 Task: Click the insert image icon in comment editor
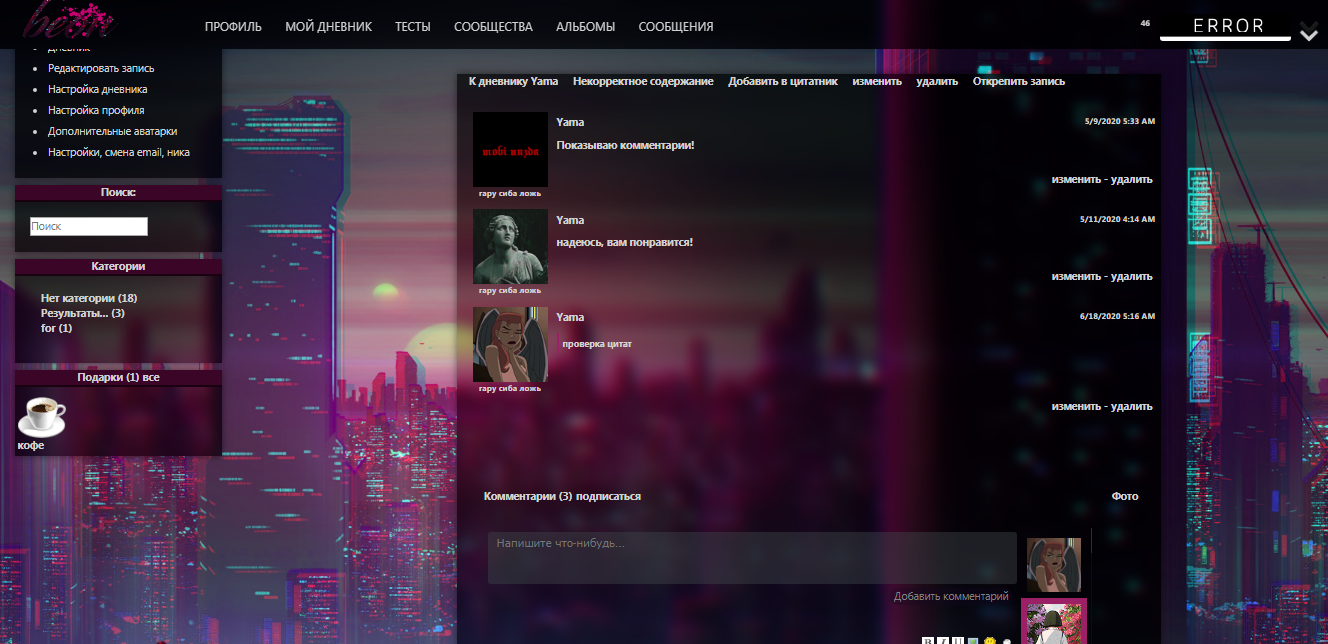pyautogui.click(x=973, y=641)
